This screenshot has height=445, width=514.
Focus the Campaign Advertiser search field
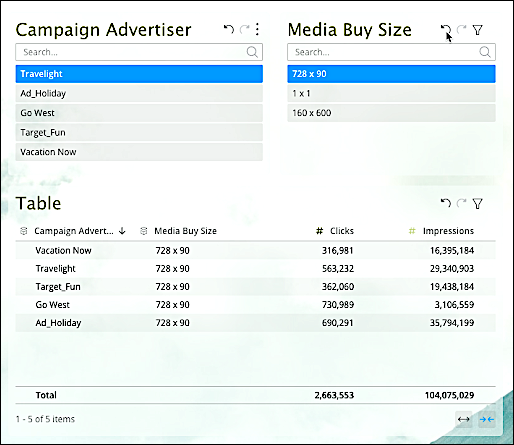pos(139,52)
